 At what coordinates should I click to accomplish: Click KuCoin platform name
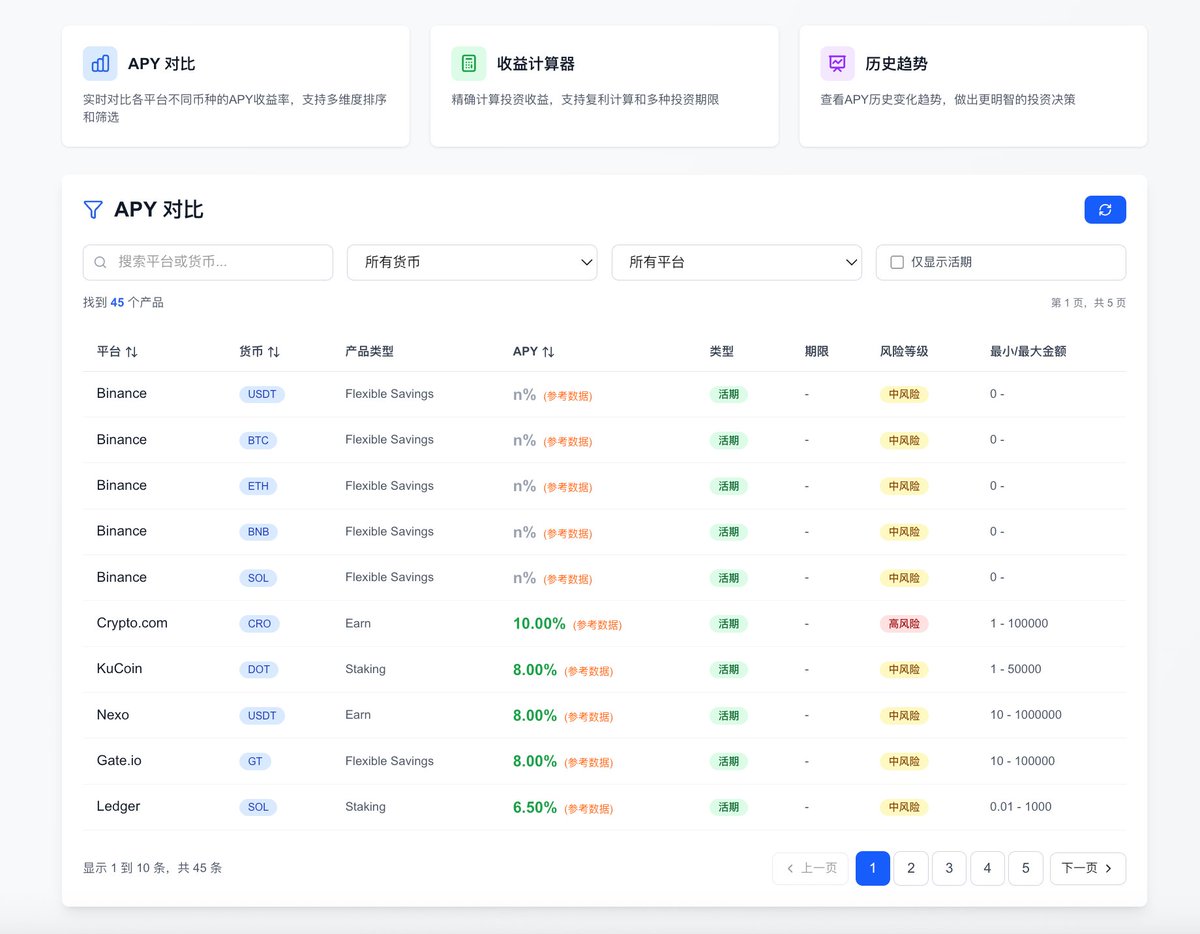(x=119, y=669)
